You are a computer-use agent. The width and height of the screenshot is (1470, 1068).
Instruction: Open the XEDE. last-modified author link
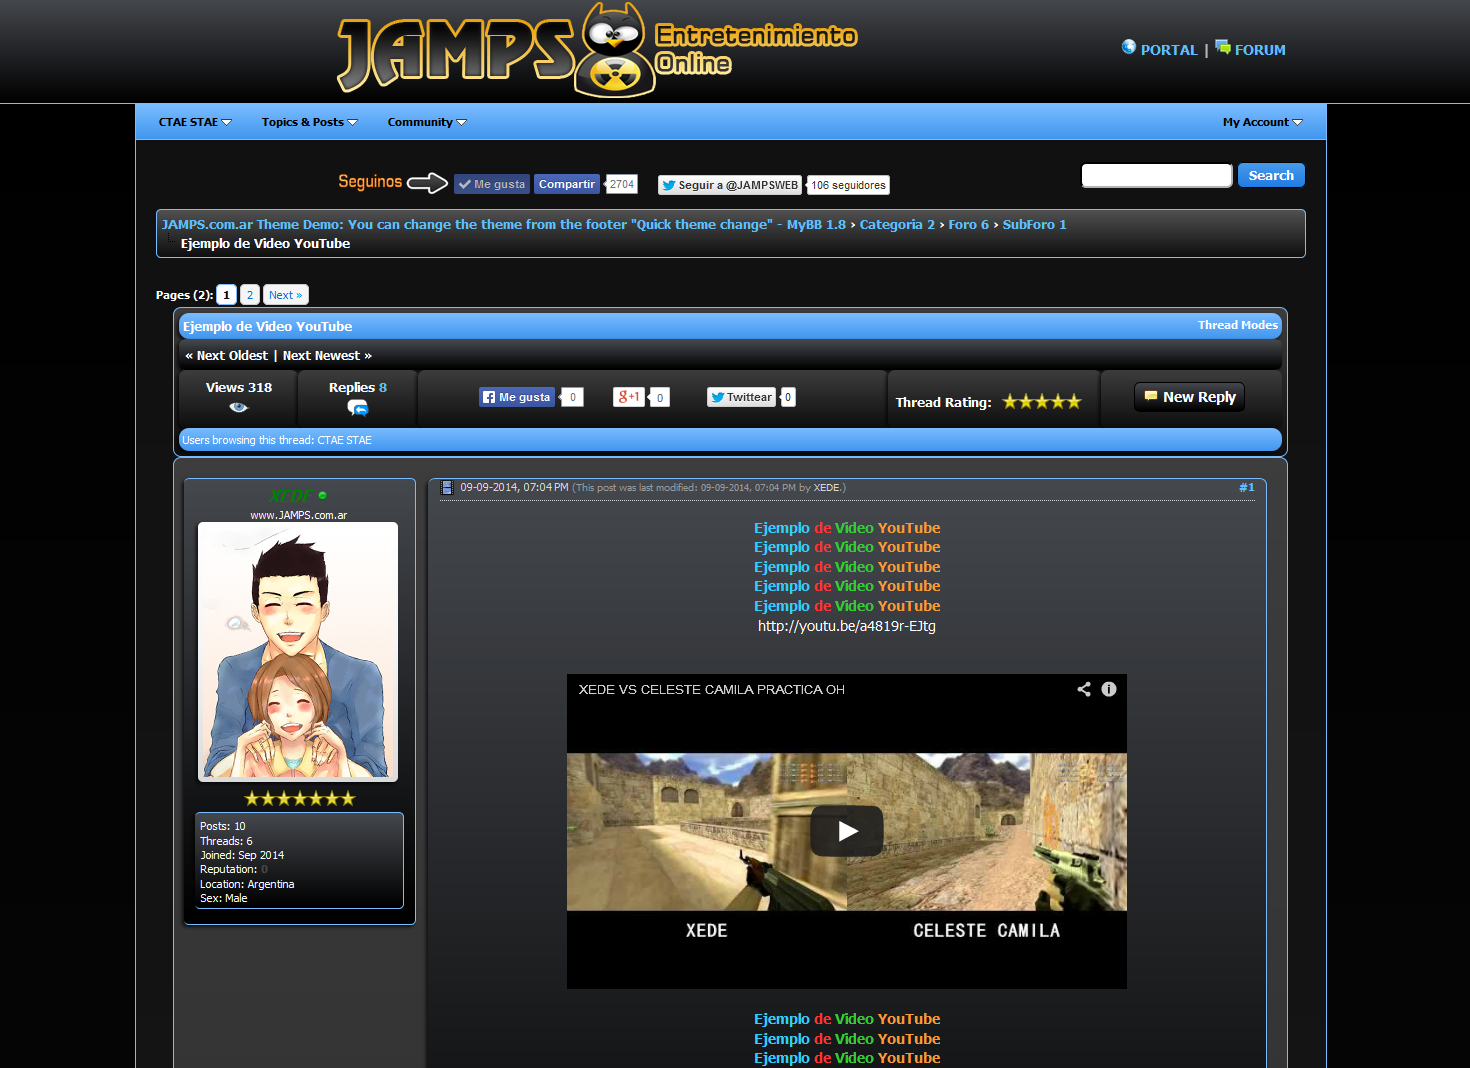(x=828, y=488)
